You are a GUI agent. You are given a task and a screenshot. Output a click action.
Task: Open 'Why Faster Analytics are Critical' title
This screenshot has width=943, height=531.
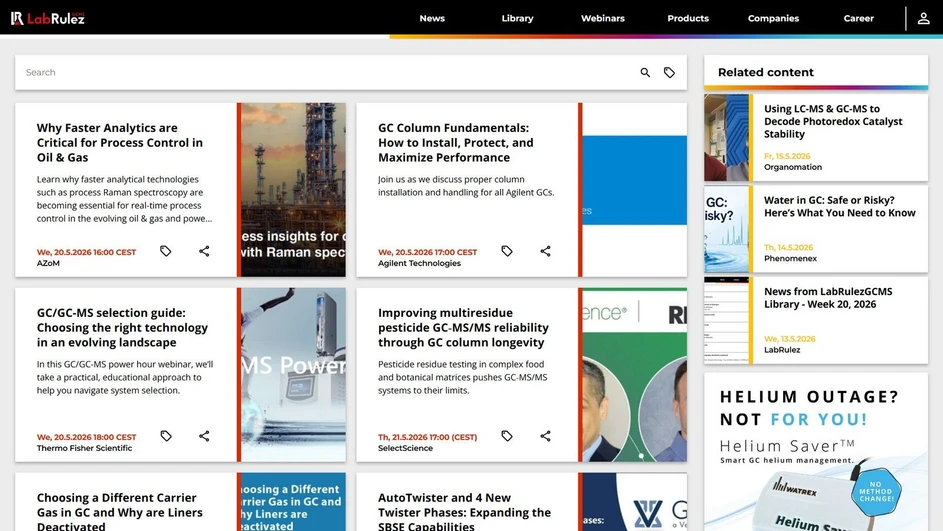(120, 143)
